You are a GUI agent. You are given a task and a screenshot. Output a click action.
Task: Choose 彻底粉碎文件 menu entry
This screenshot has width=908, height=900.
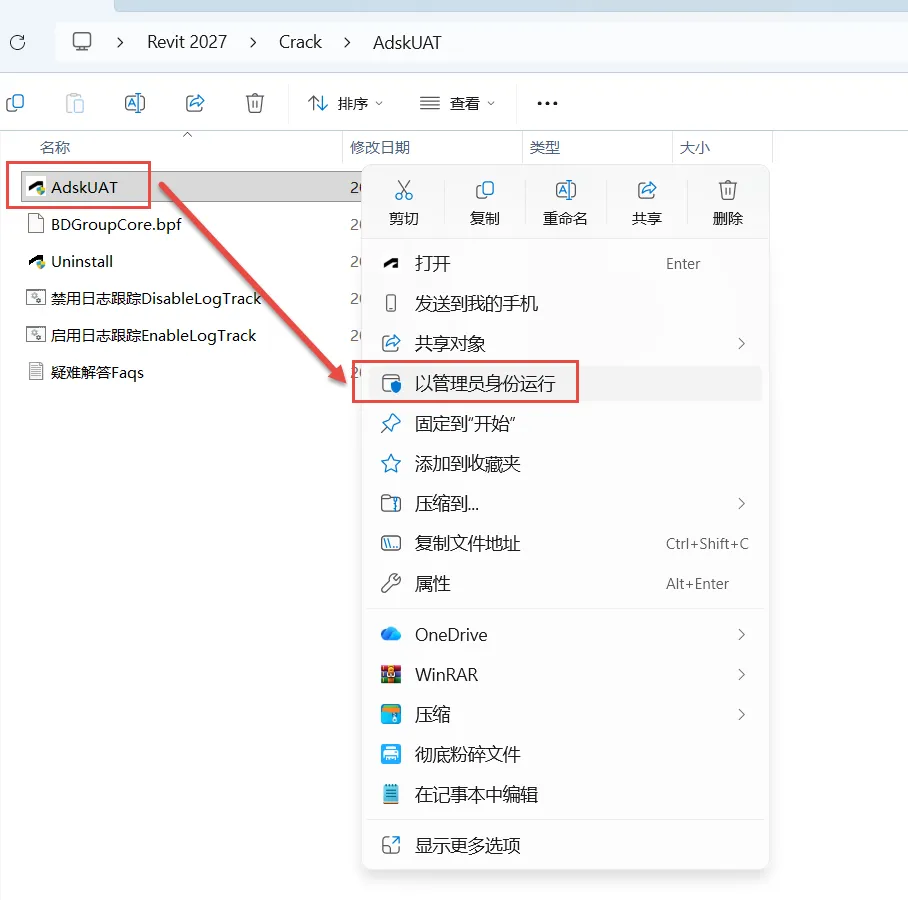(x=565, y=755)
